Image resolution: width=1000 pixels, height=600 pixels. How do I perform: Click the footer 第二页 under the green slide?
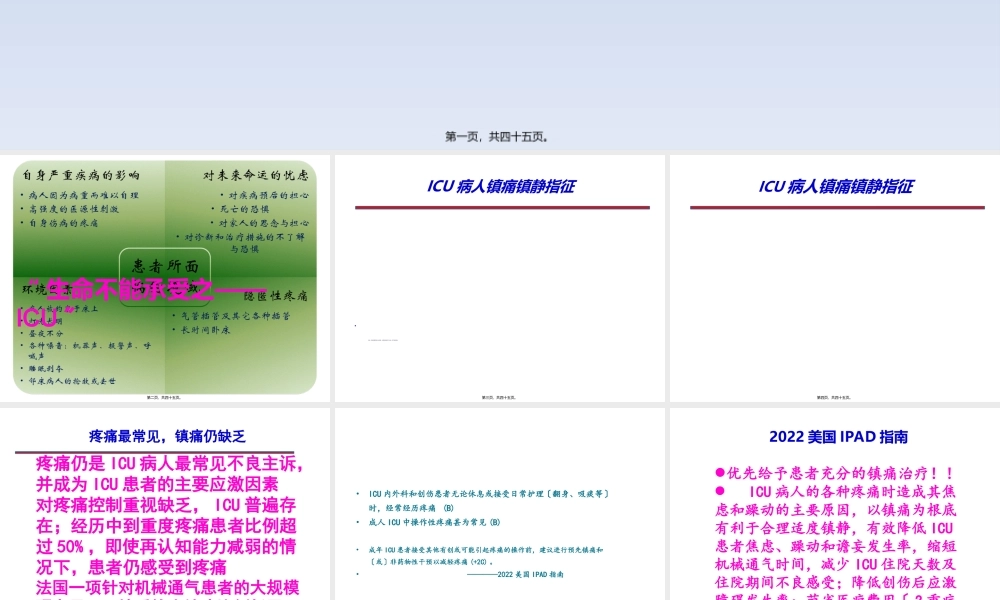164,397
